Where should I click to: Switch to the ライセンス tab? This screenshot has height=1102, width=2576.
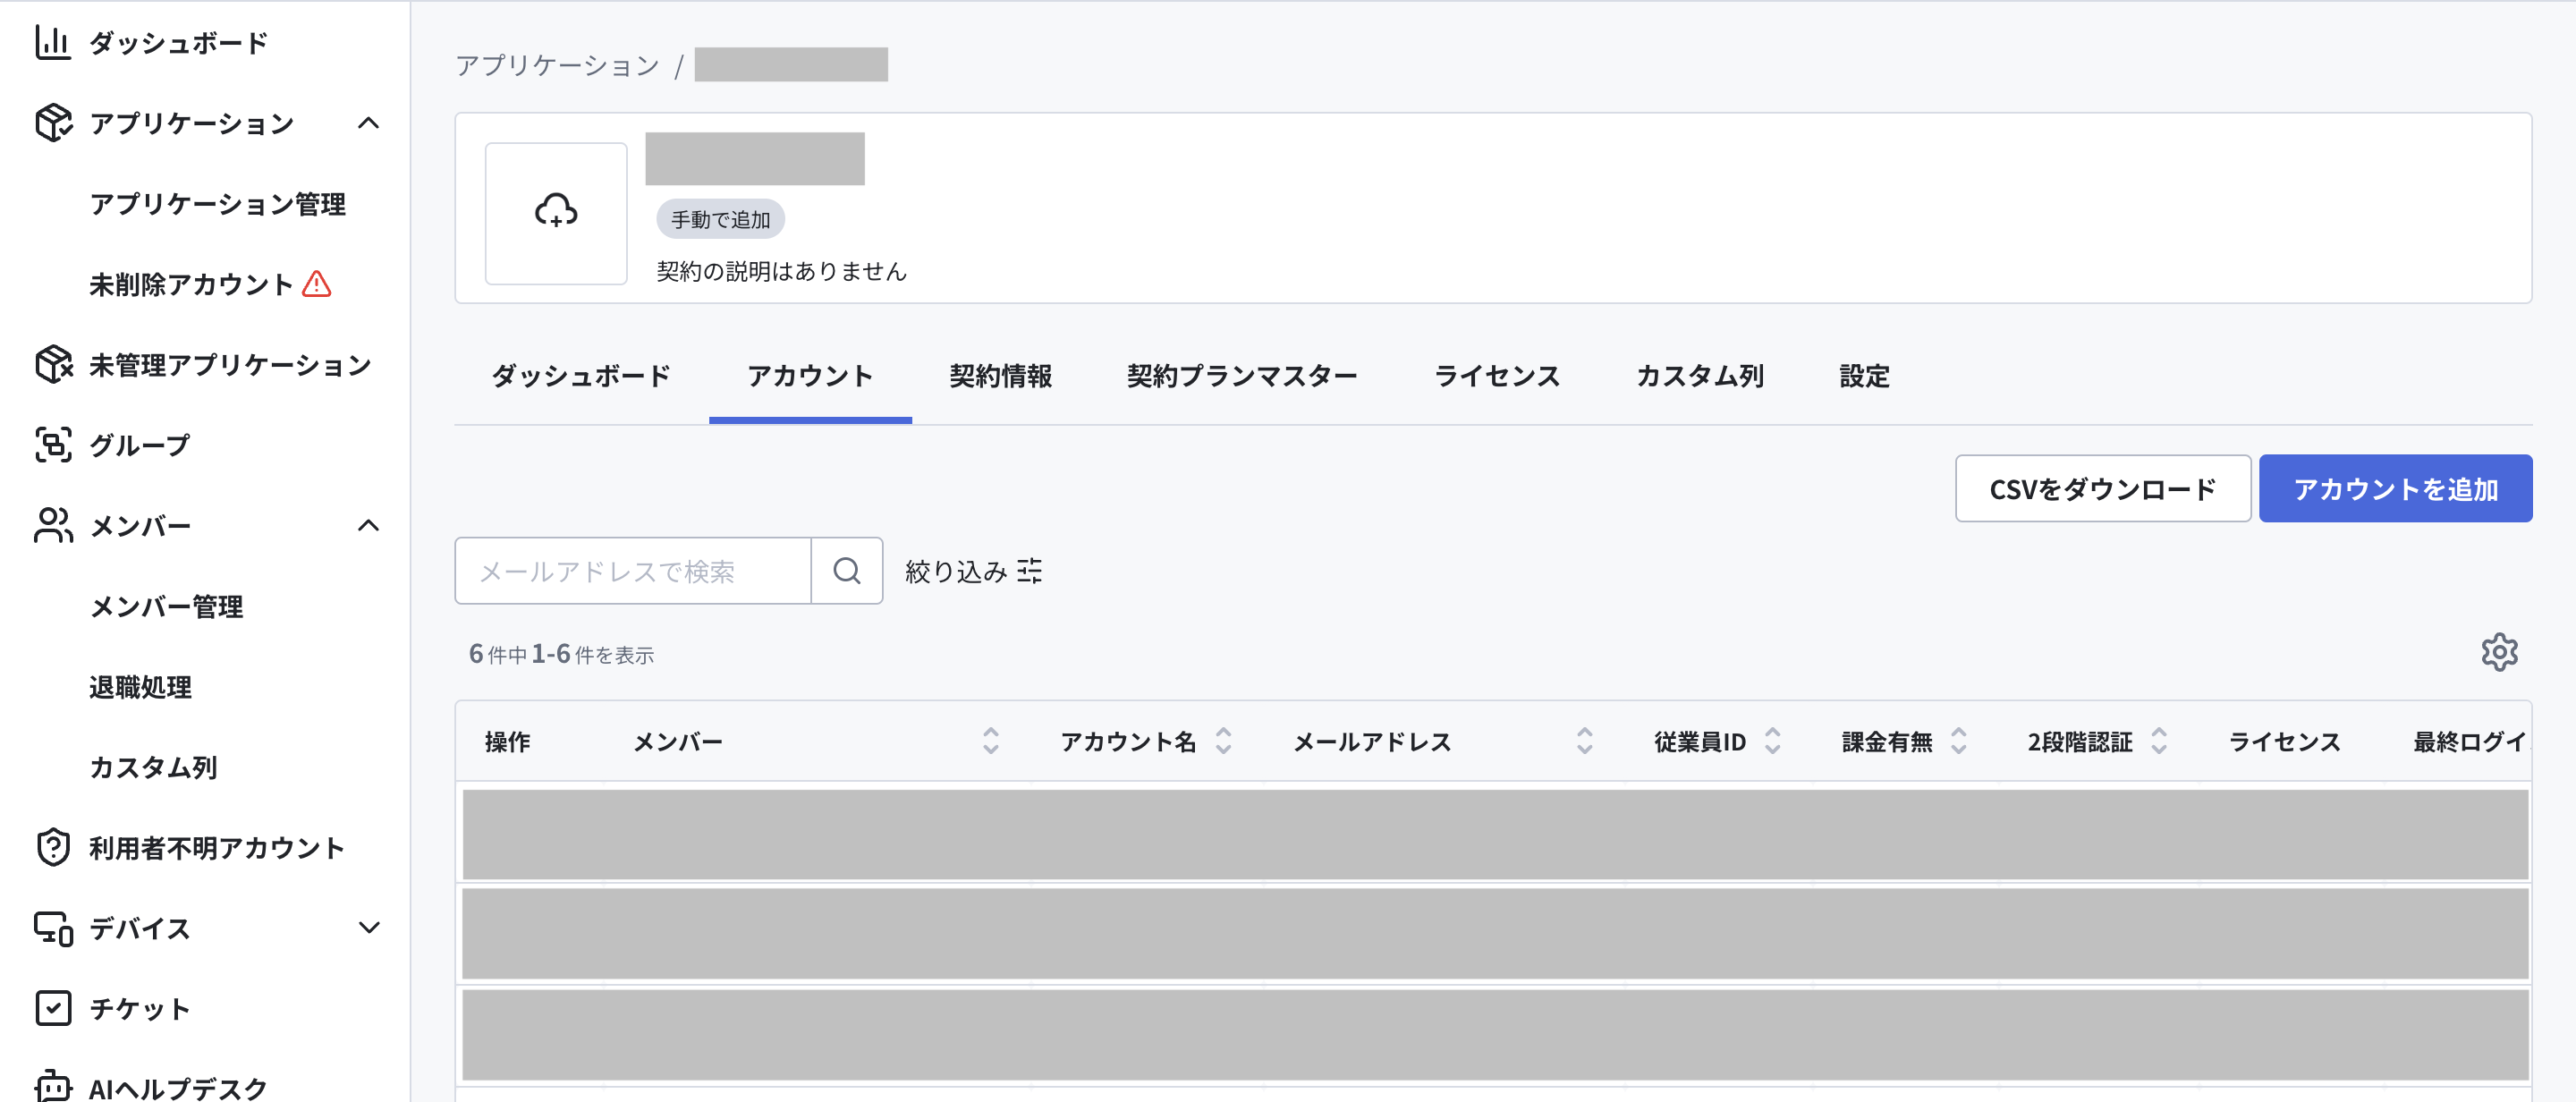[x=1497, y=376]
